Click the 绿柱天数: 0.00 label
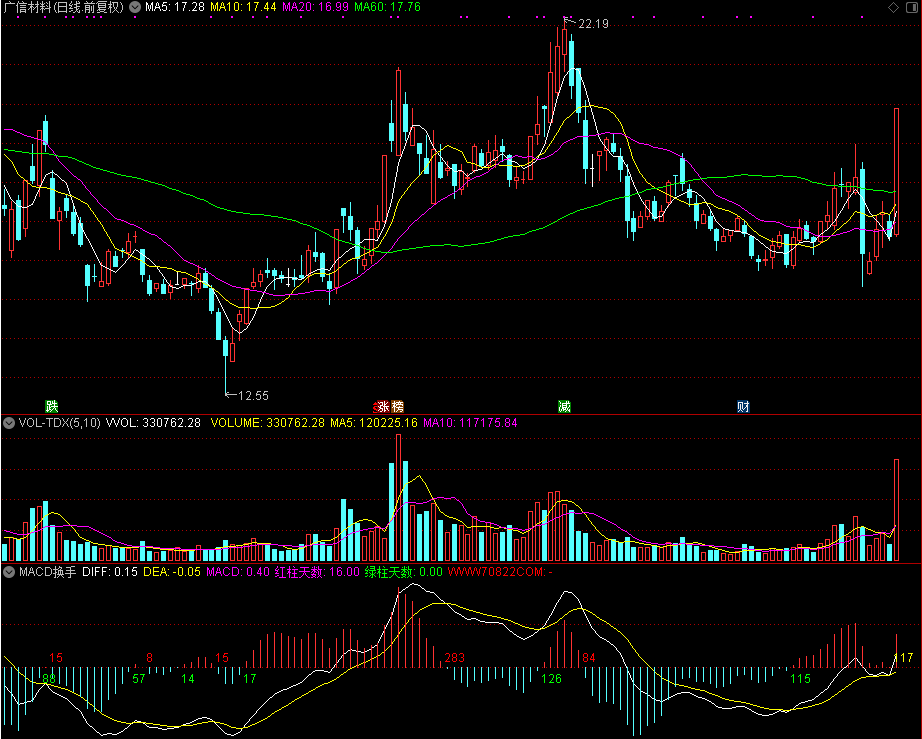This screenshot has height=739, width=922. (x=403, y=572)
